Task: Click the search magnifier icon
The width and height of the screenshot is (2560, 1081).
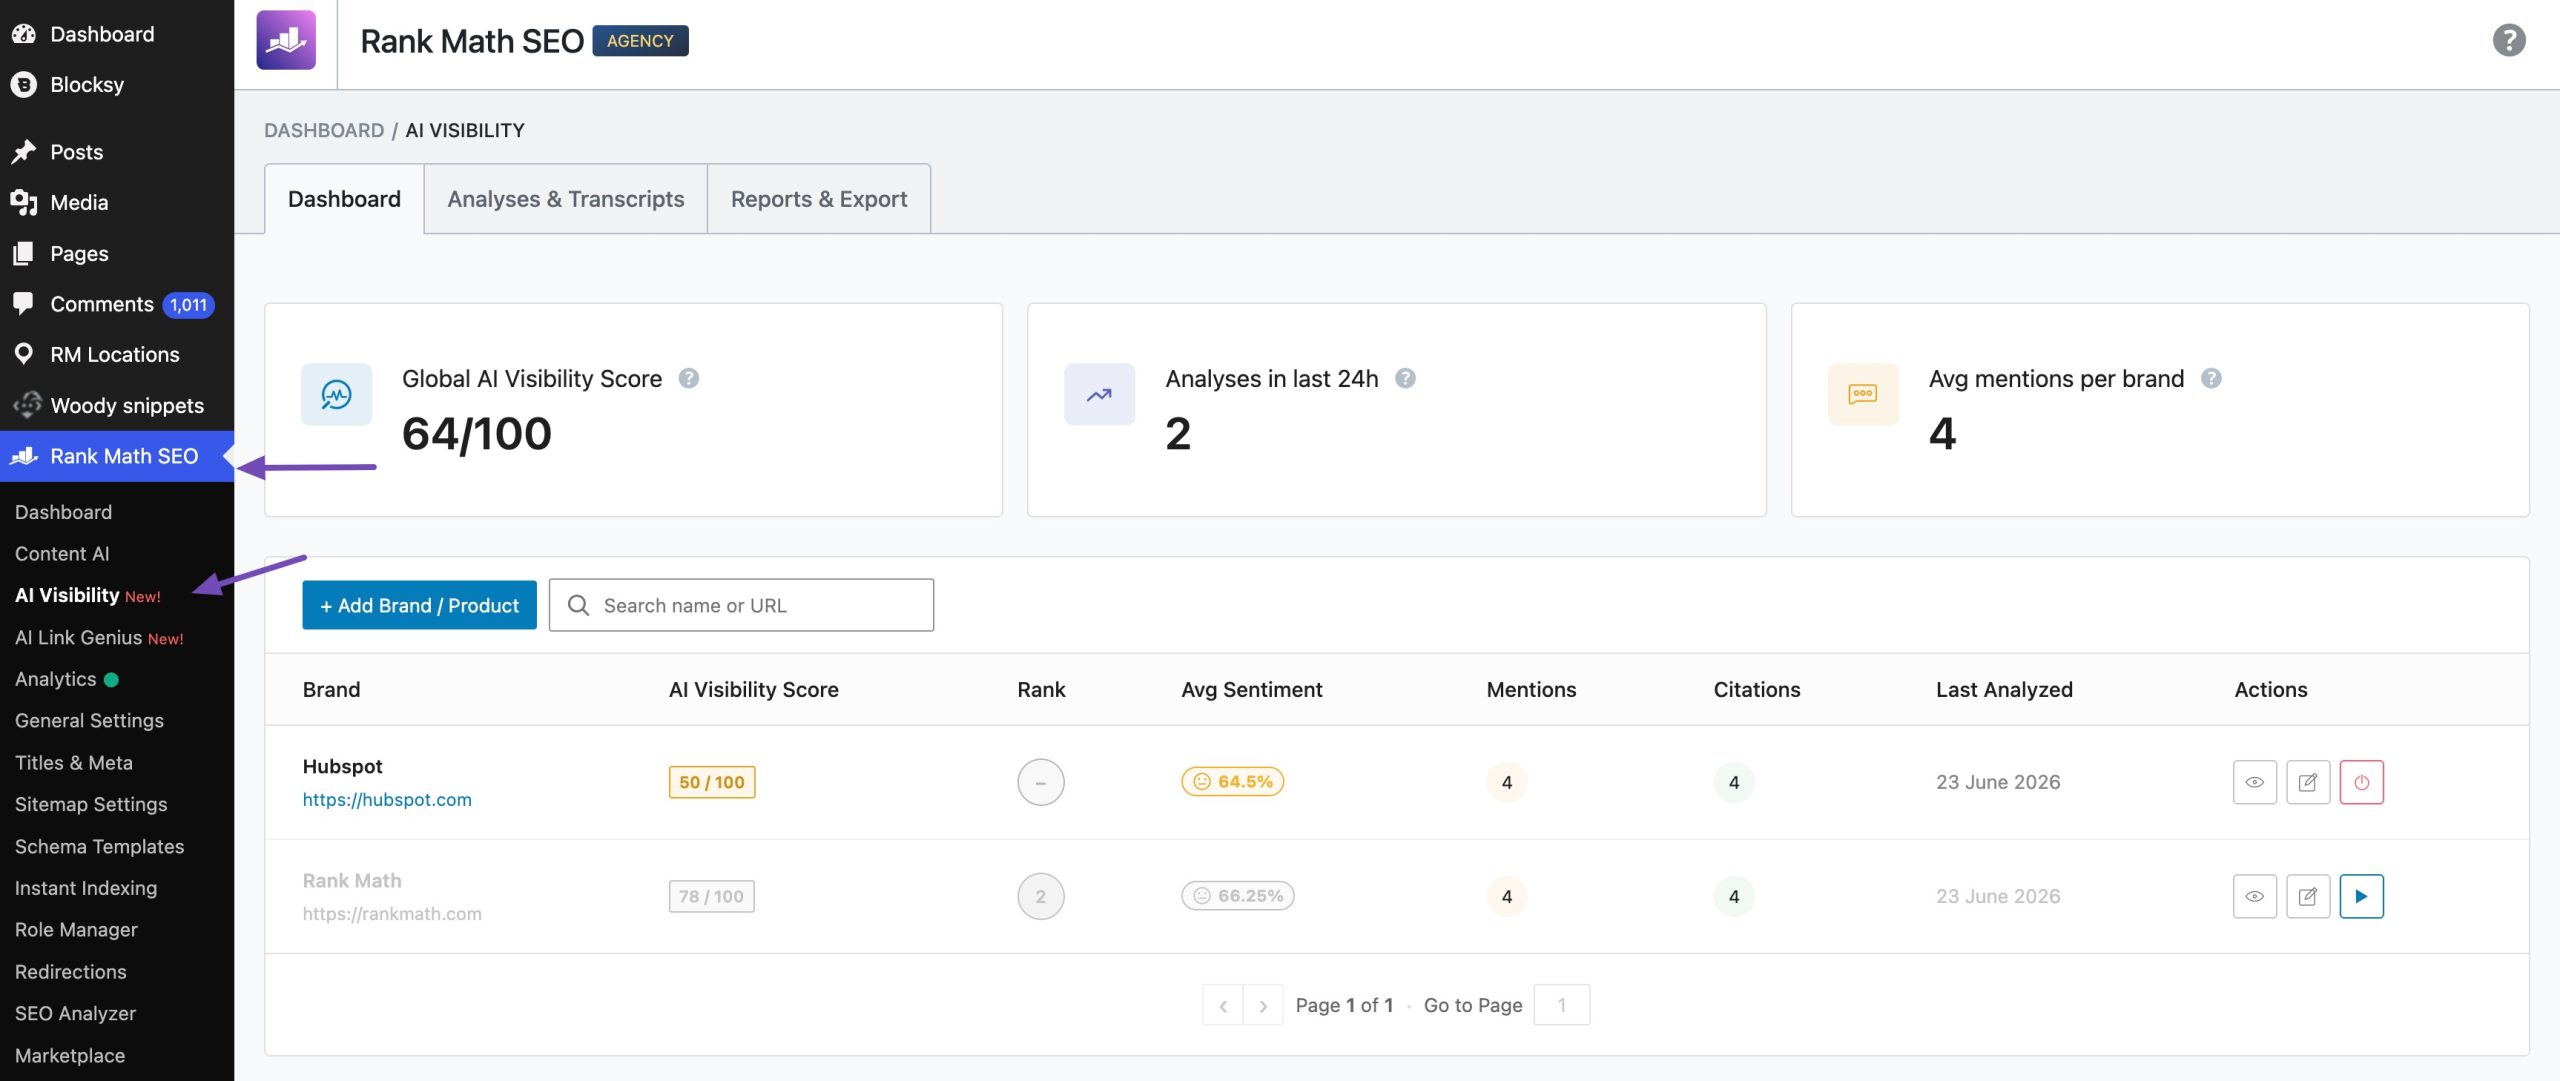Action: tap(578, 605)
